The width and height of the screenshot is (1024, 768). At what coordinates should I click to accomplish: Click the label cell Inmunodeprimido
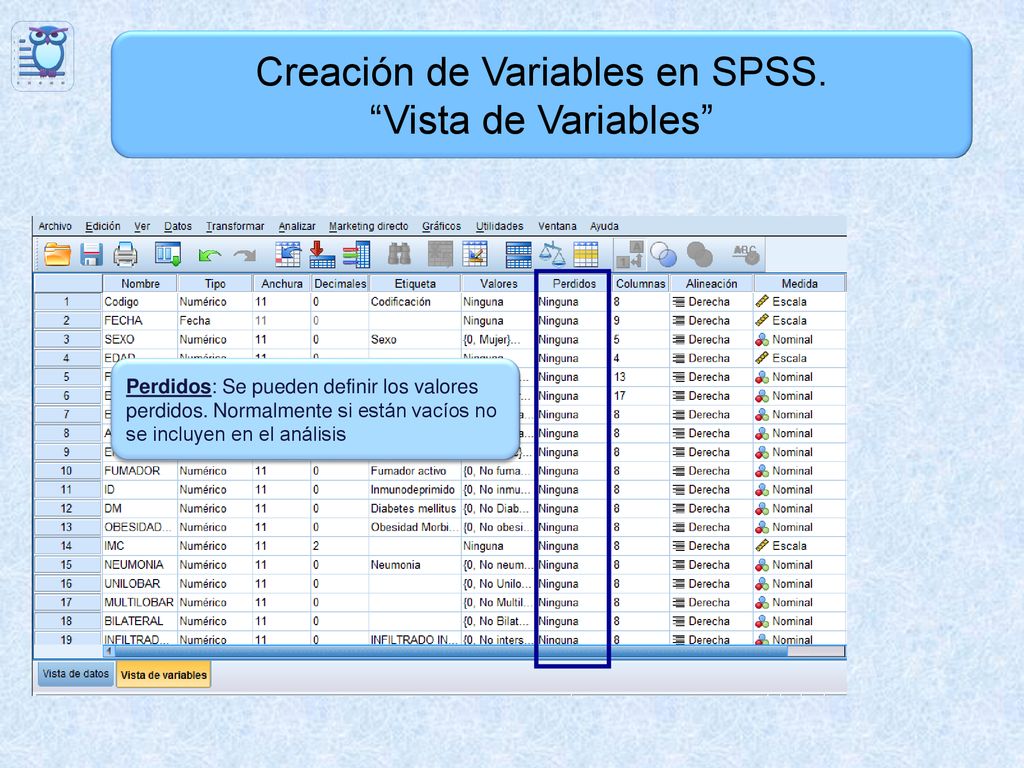coord(415,490)
